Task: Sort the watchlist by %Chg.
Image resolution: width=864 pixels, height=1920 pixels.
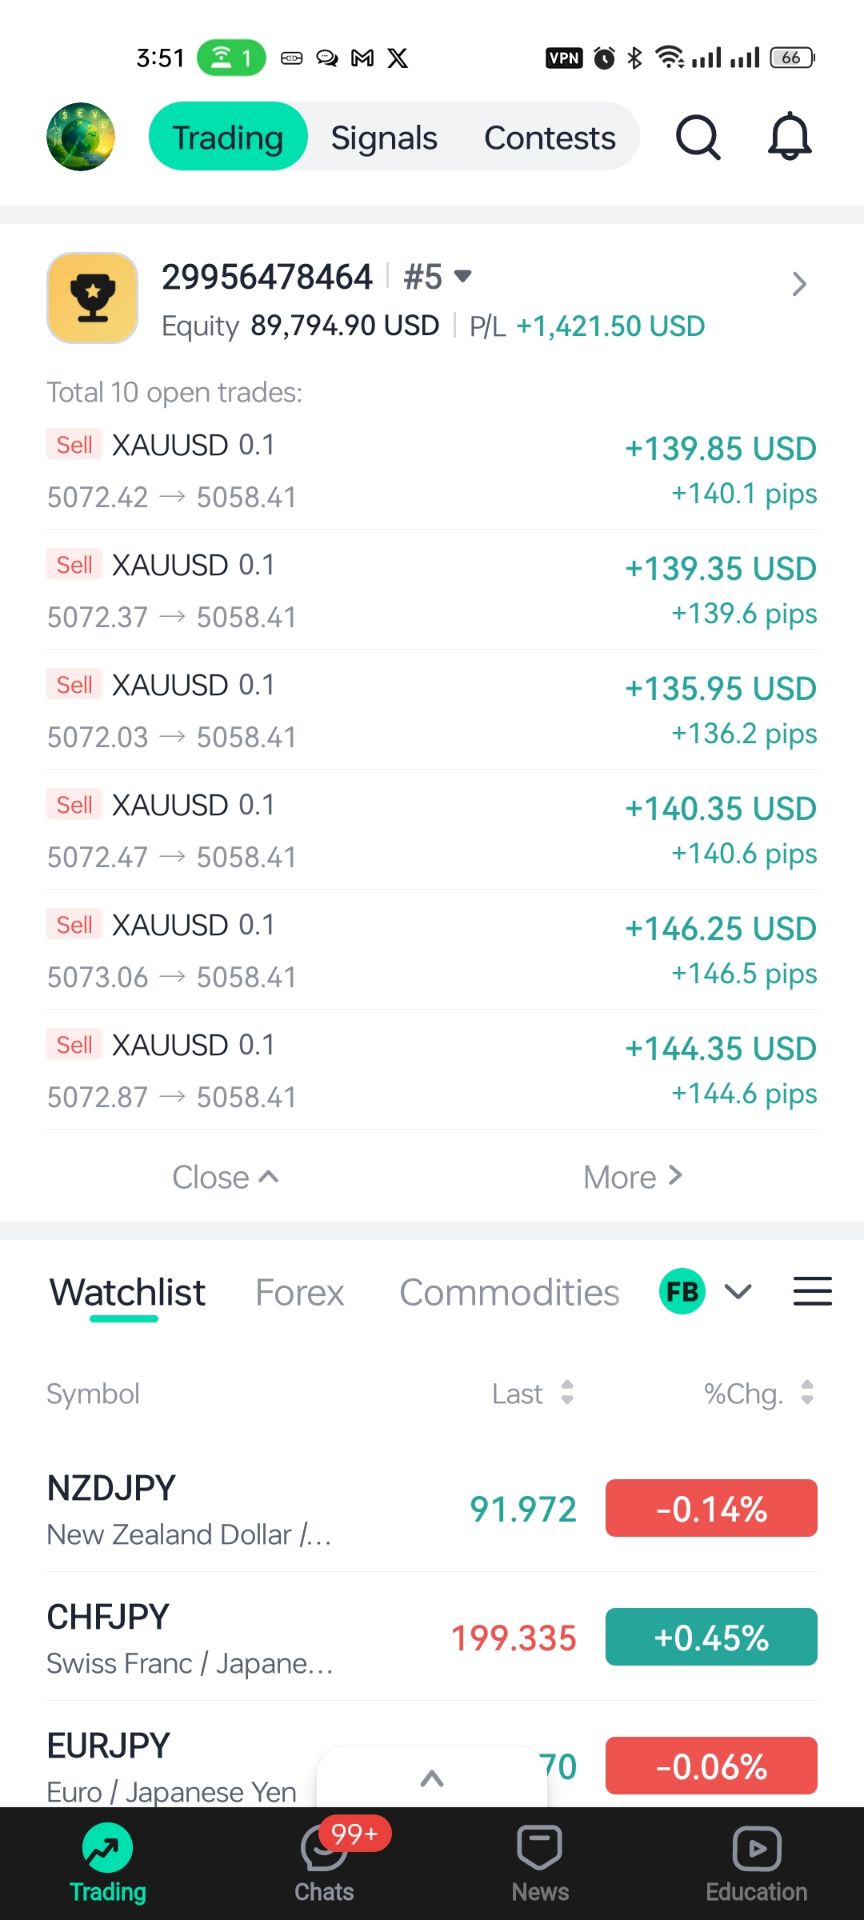Action: point(759,1393)
